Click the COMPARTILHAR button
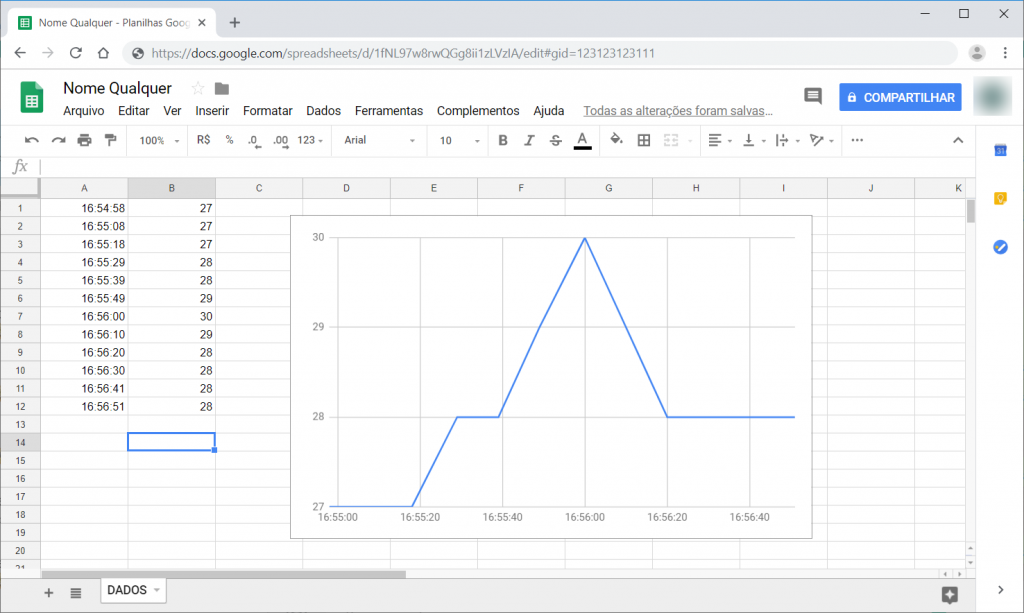 click(900, 97)
